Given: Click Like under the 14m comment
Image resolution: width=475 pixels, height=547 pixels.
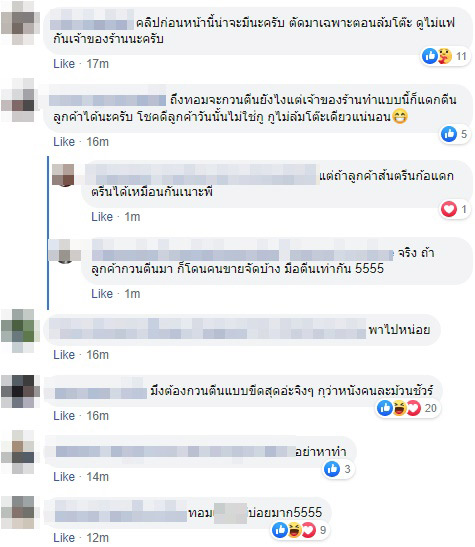Looking at the screenshot, I should [x=64, y=477].
